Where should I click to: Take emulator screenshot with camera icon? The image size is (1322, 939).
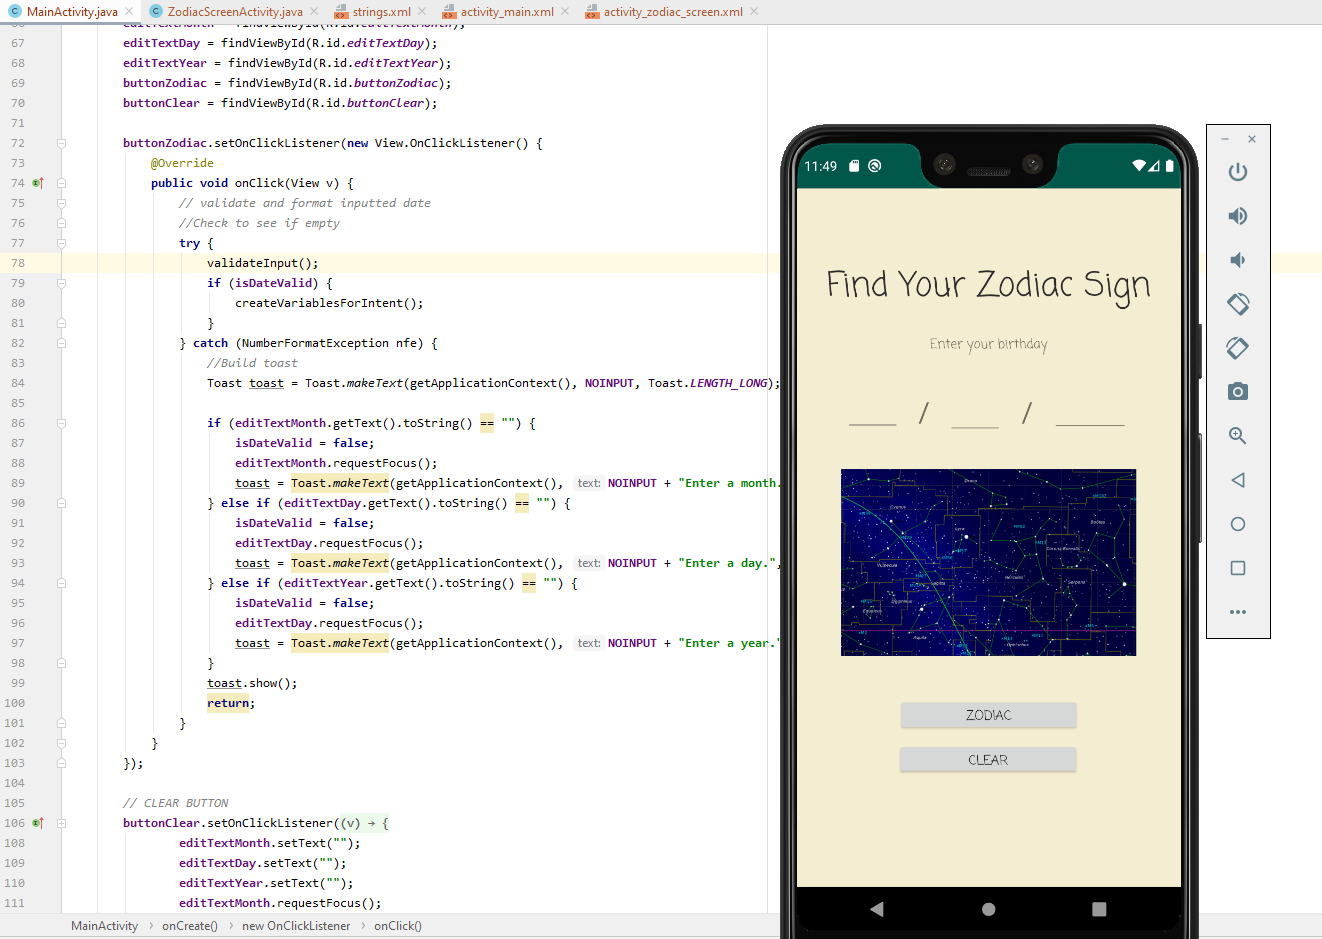(1238, 391)
